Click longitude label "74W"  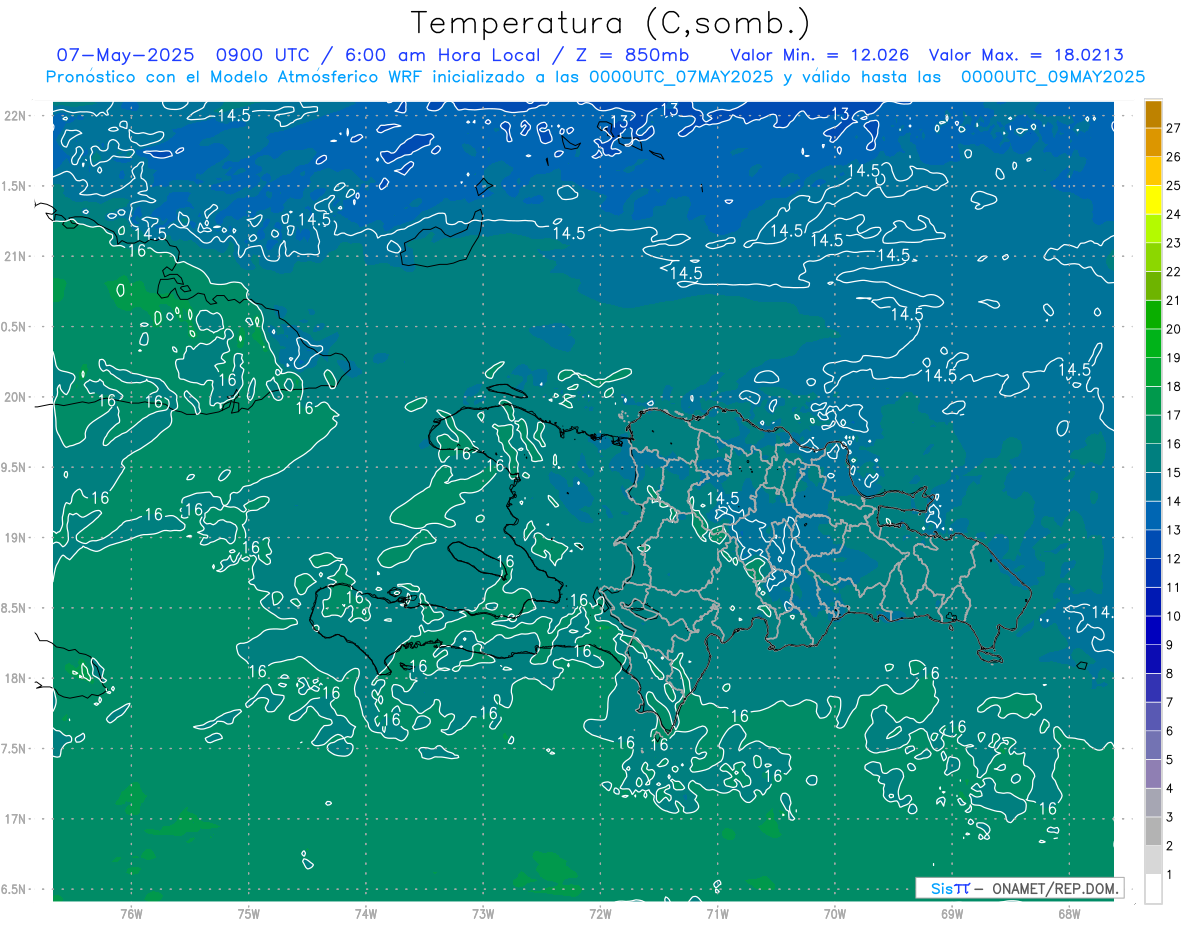[x=365, y=913]
